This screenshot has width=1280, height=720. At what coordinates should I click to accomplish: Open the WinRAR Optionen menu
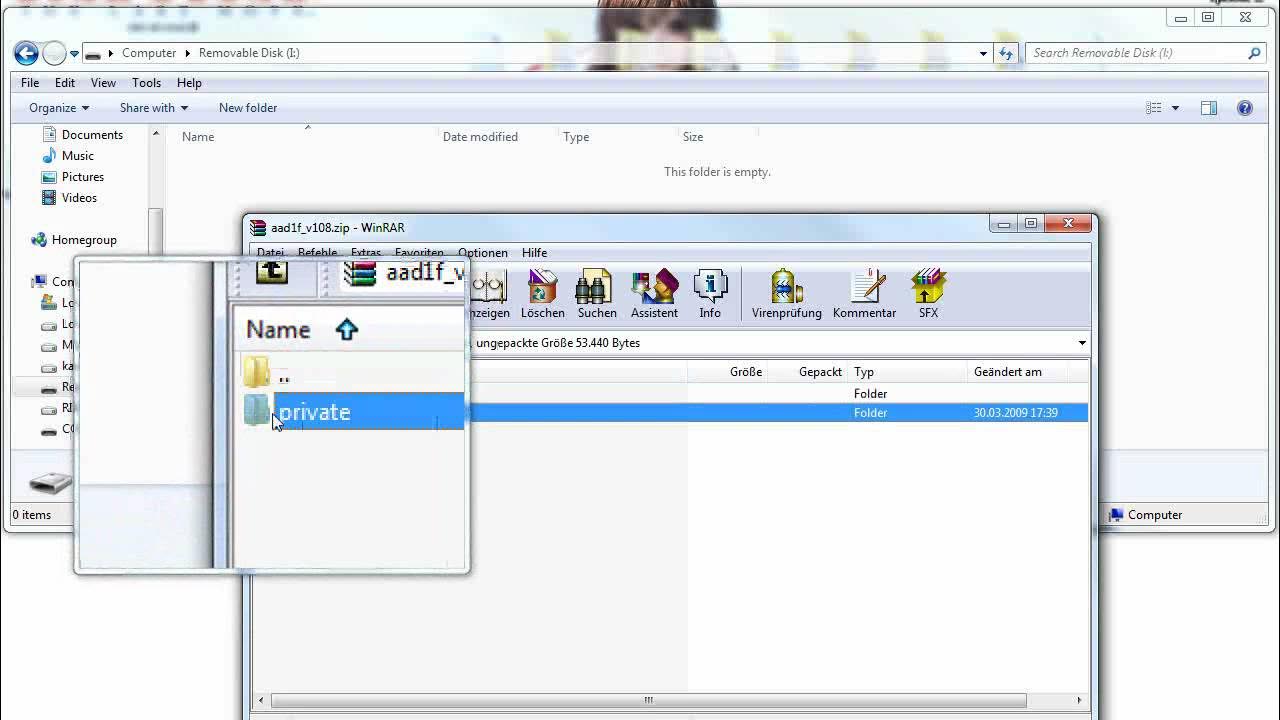[483, 253]
